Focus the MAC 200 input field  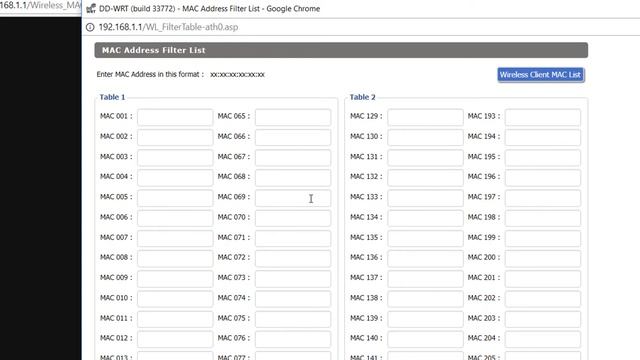(543, 258)
